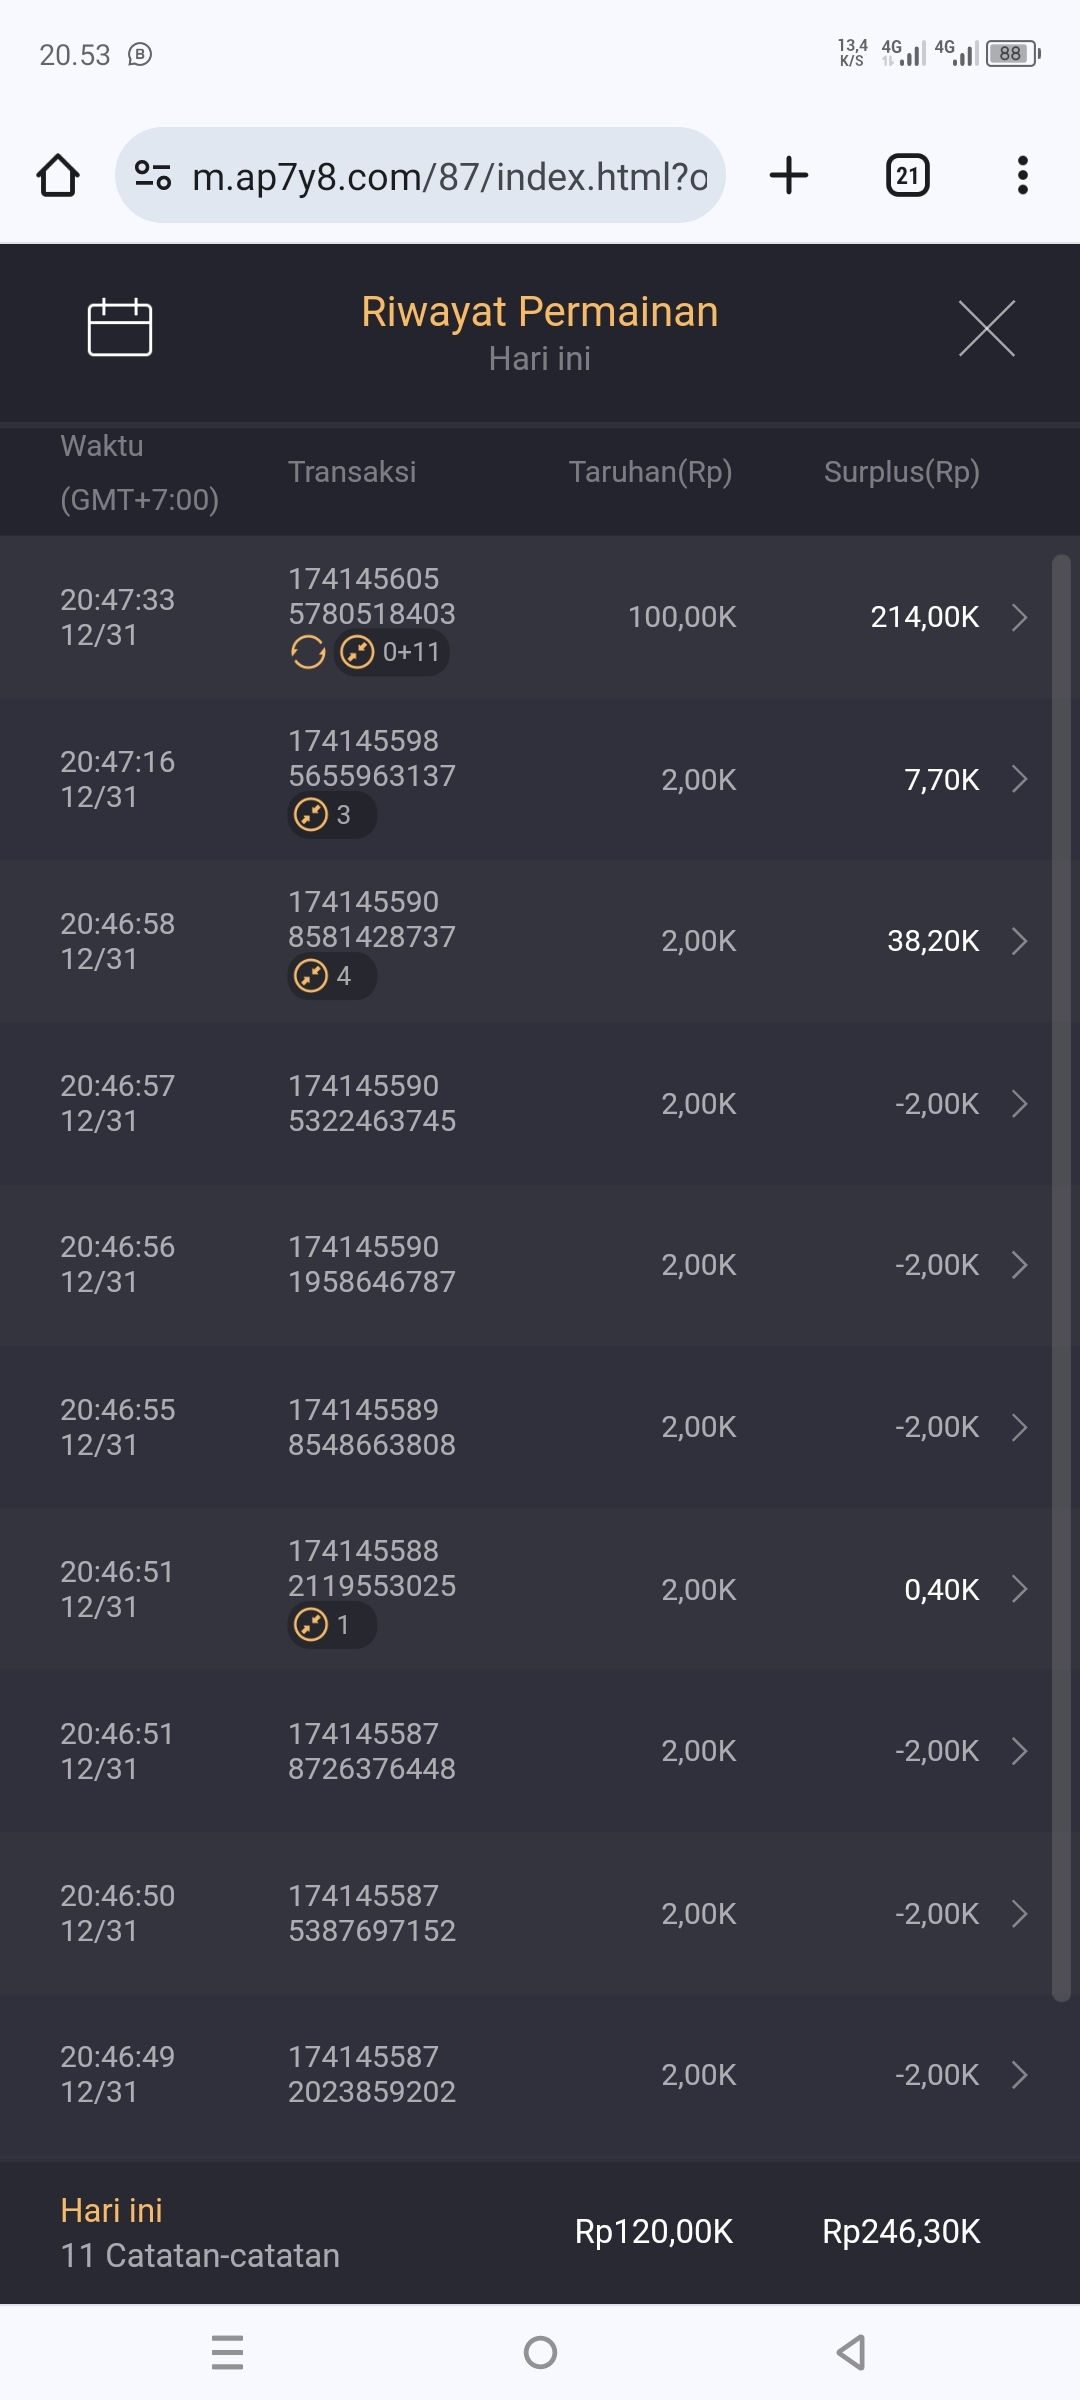Expand the 38,20K surplus record chevron

tap(1019, 941)
